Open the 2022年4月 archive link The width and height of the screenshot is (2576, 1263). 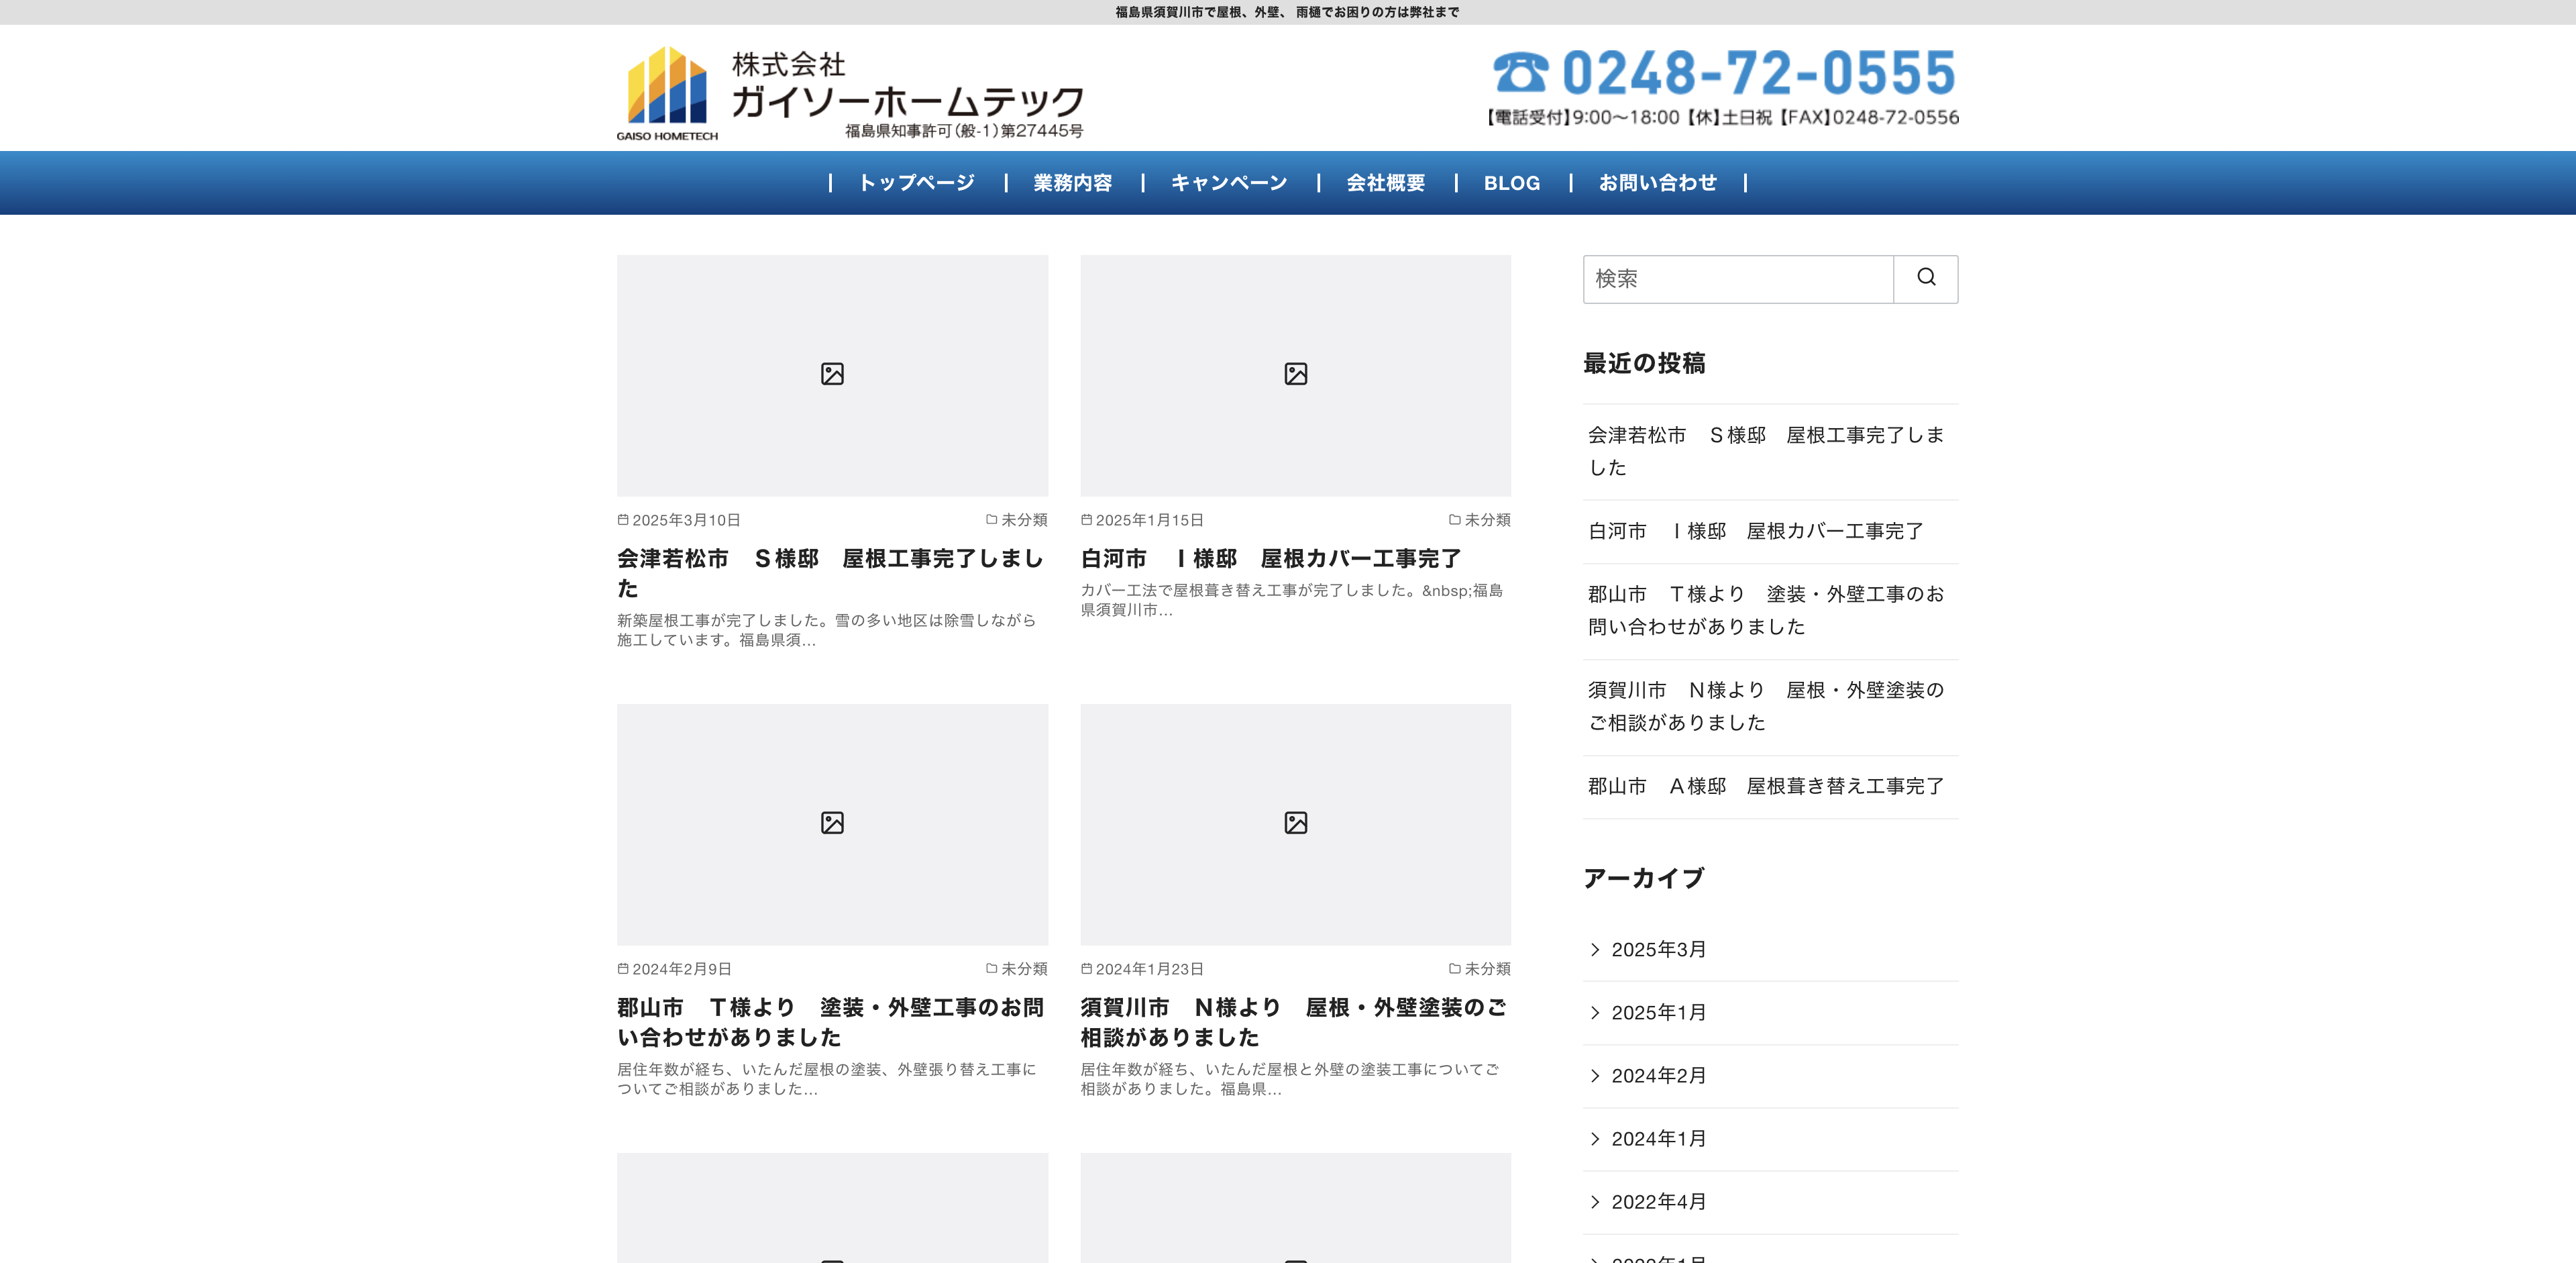point(1658,1202)
